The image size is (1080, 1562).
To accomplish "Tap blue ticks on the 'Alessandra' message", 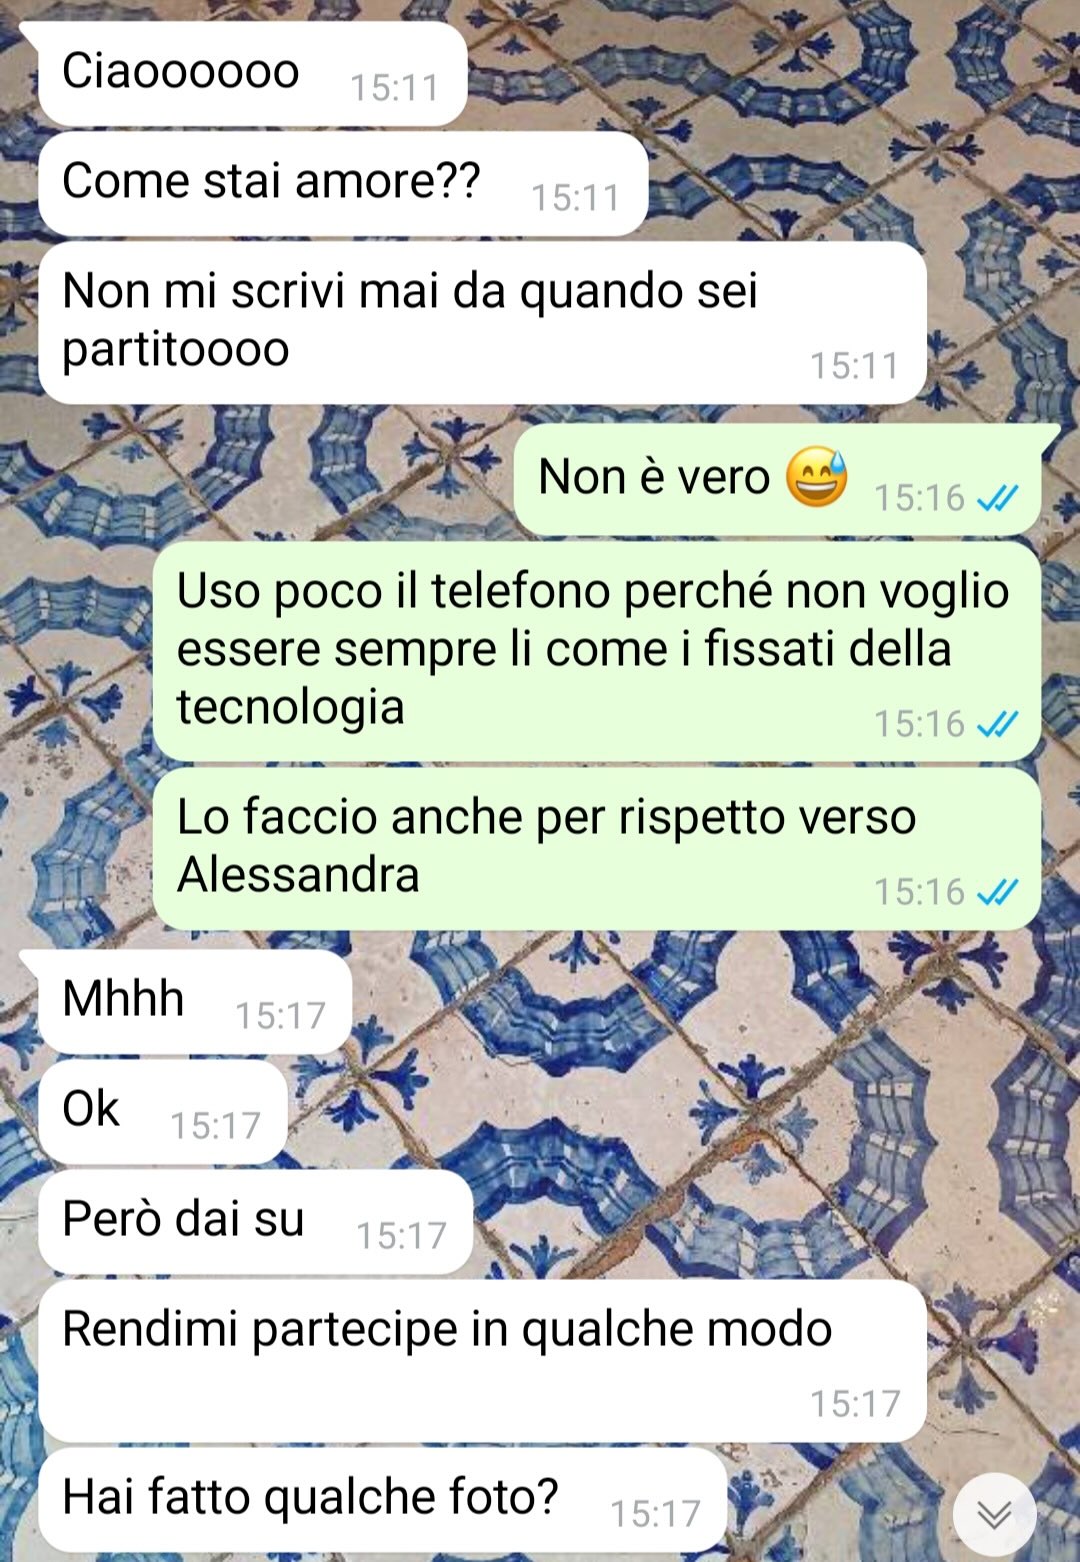I will pyautogui.click(x=997, y=891).
